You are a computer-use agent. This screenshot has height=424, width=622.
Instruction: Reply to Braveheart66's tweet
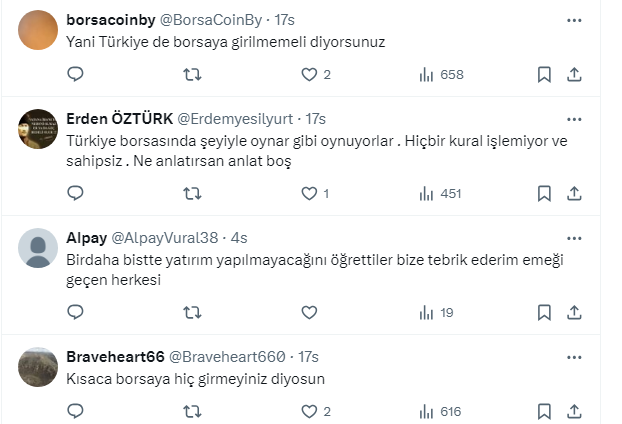(75, 411)
